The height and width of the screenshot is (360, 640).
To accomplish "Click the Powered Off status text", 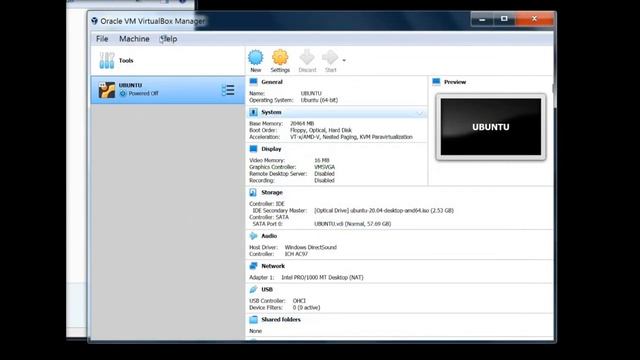I will pyautogui.click(x=143, y=93).
